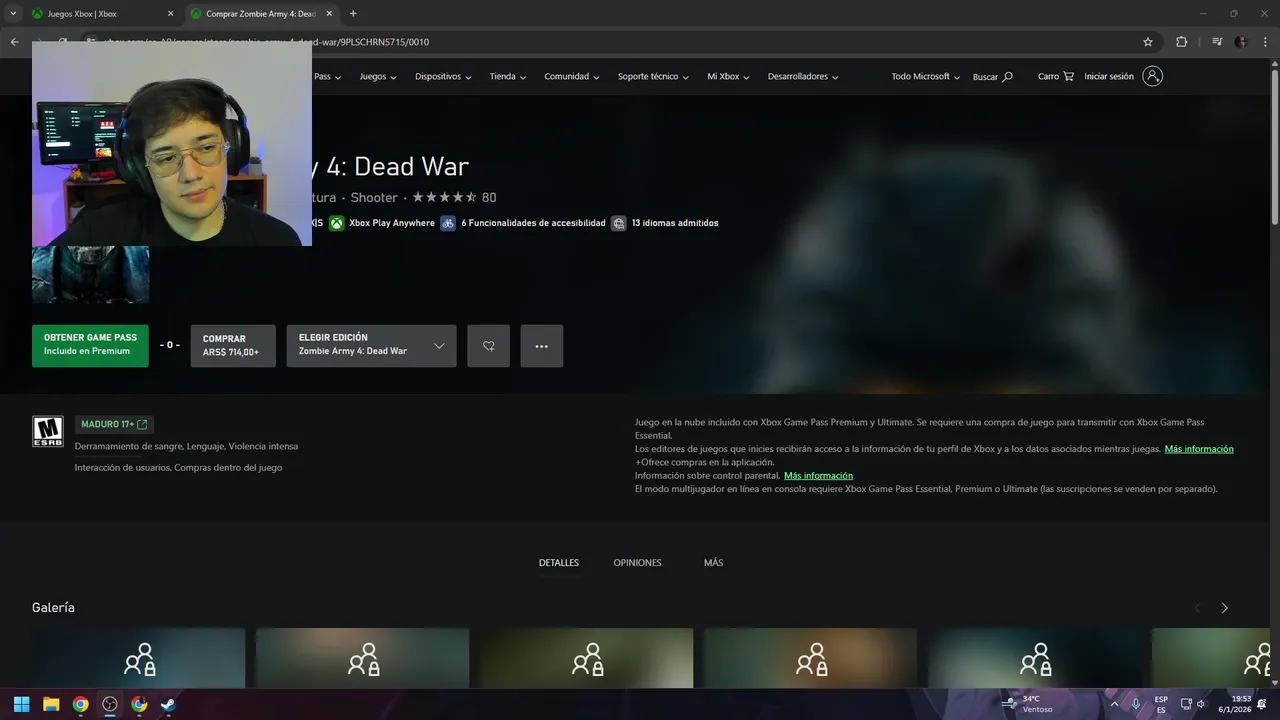Screen dimensions: 1280x720
Task: Close the Comprar Zombie Army 4 tab
Action: coord(329,14)
